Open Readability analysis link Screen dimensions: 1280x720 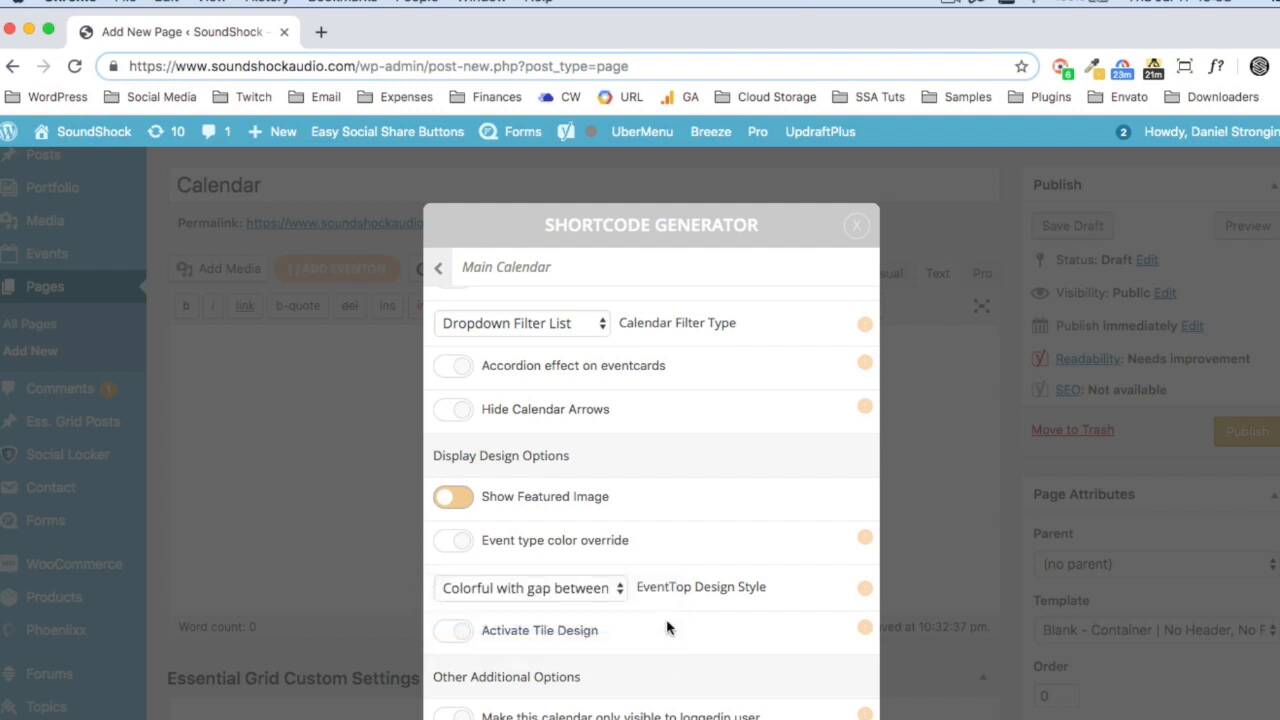point(1088,359)
